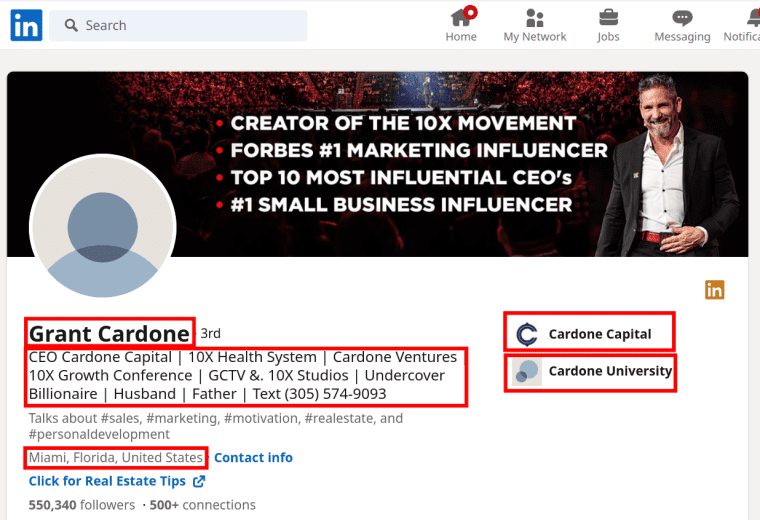Click the Jobs menu label
This screenshot has height=520, width=760.
(x=608, y=37)
